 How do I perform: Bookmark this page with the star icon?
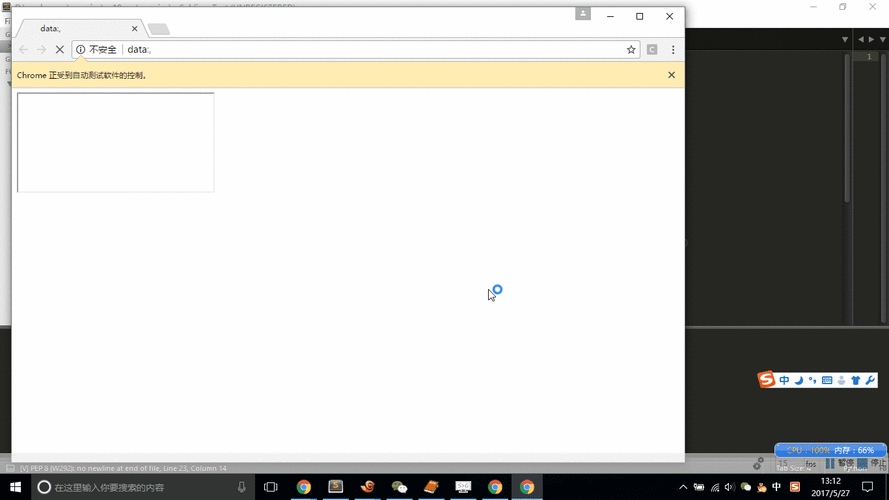pos(631,49)
